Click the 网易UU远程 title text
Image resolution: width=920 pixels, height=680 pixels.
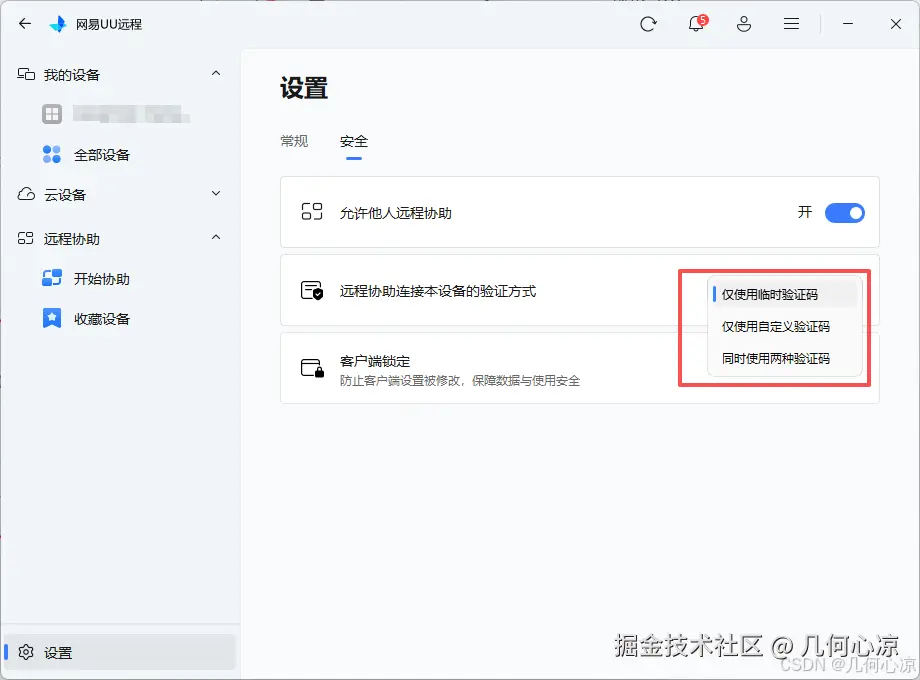point(109,25)
